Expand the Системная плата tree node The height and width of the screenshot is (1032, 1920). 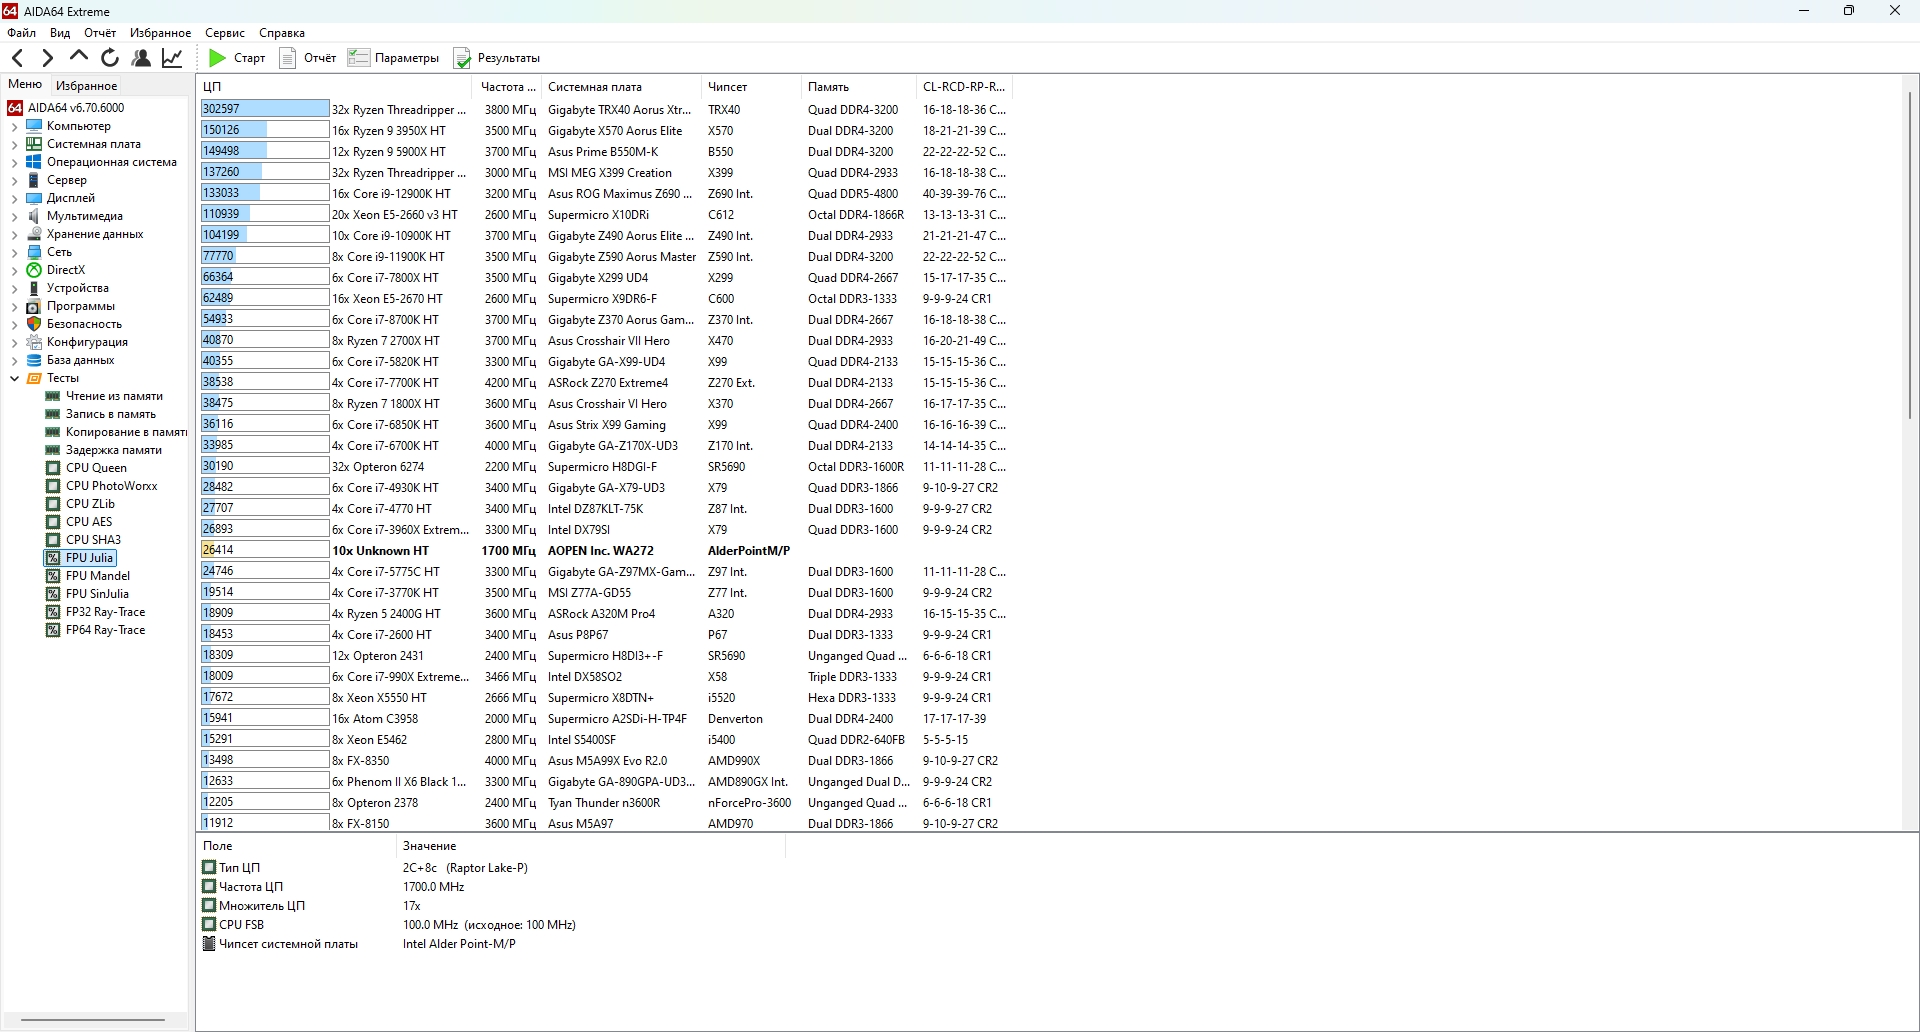(x=14, y=145)
